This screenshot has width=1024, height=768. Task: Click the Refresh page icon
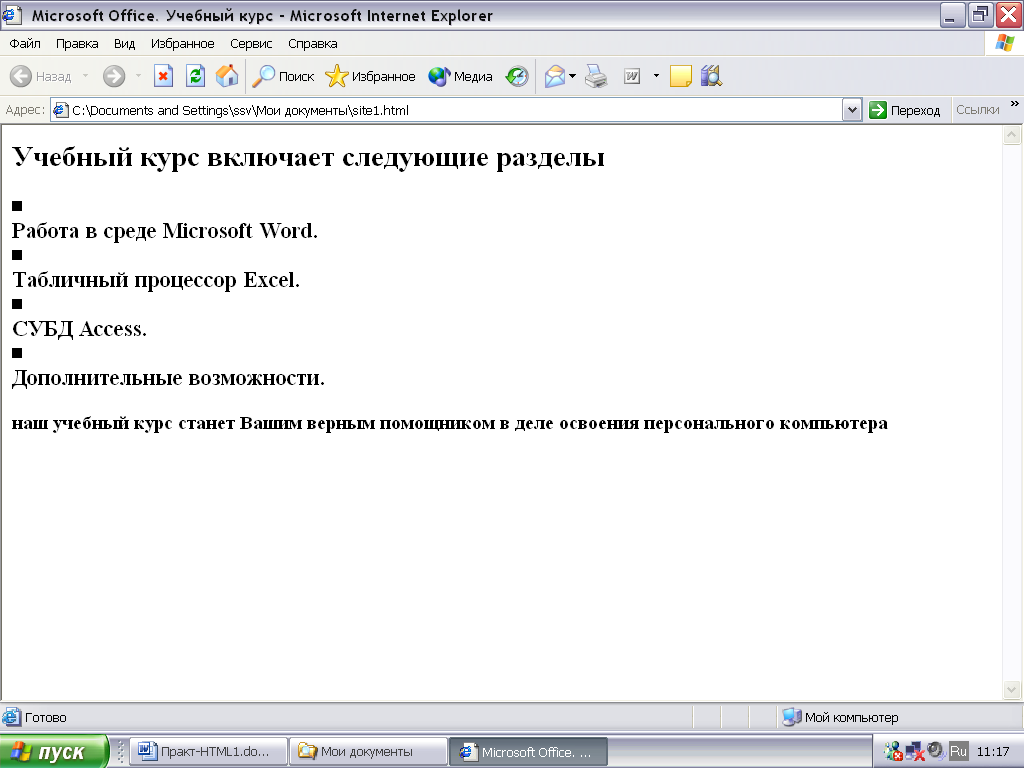(x=195, y=76)
